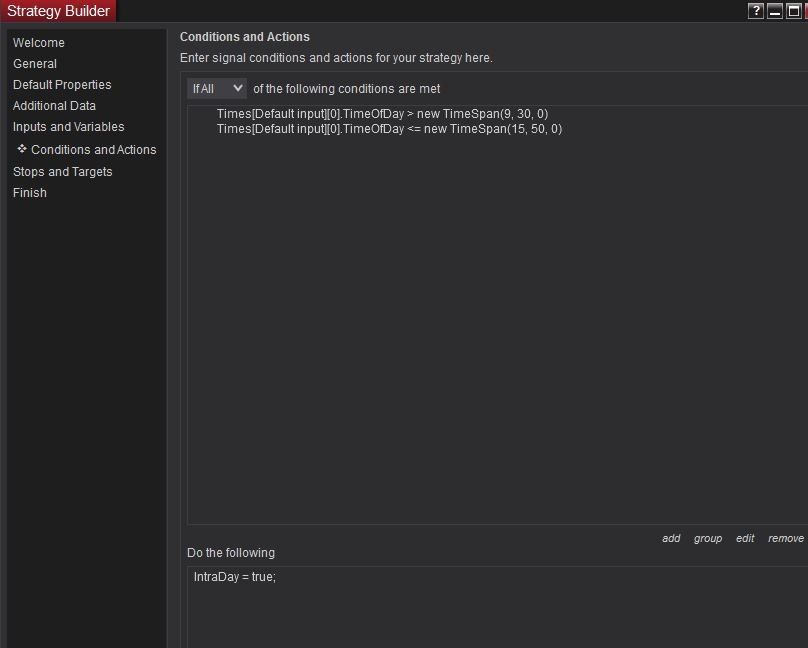
Task: Select the 'IntraDay = true;' action line
Action: pos(235,577)
